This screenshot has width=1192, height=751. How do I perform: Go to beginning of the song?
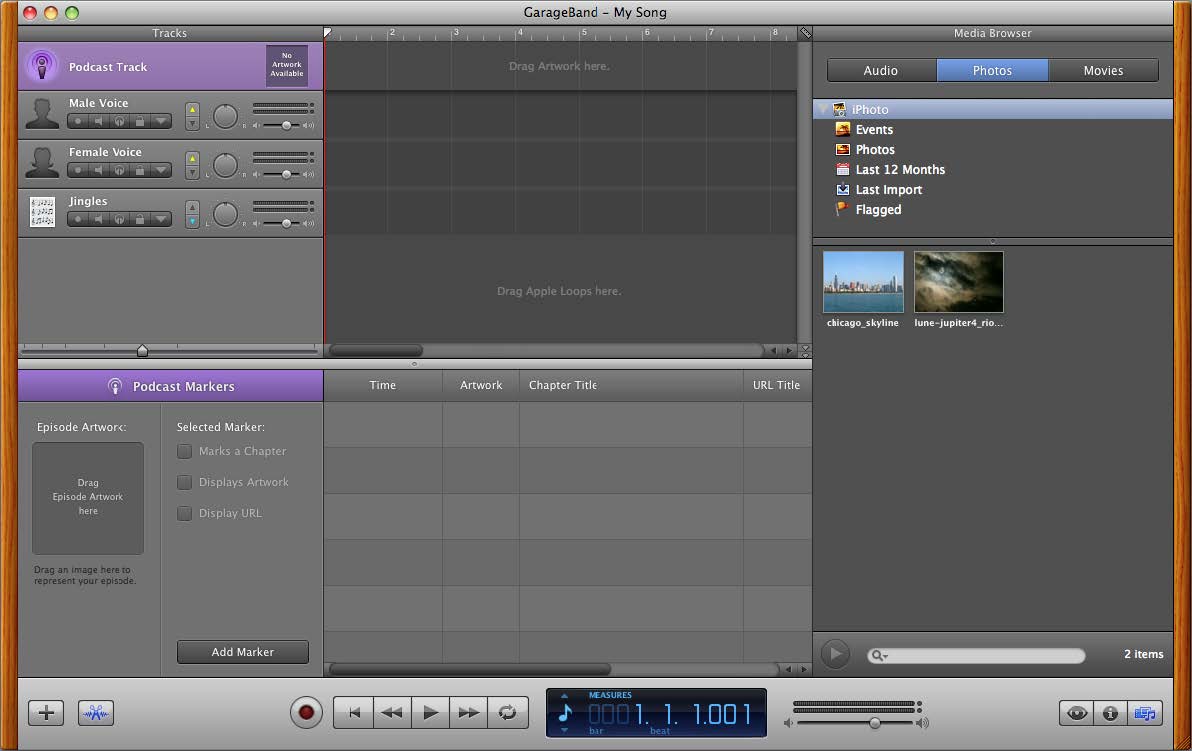[353, 712]
